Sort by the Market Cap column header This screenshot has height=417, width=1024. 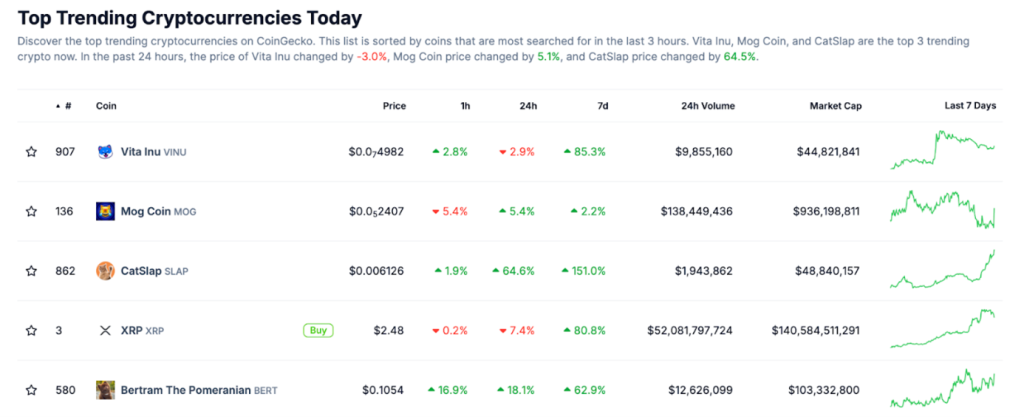(835, 106)
